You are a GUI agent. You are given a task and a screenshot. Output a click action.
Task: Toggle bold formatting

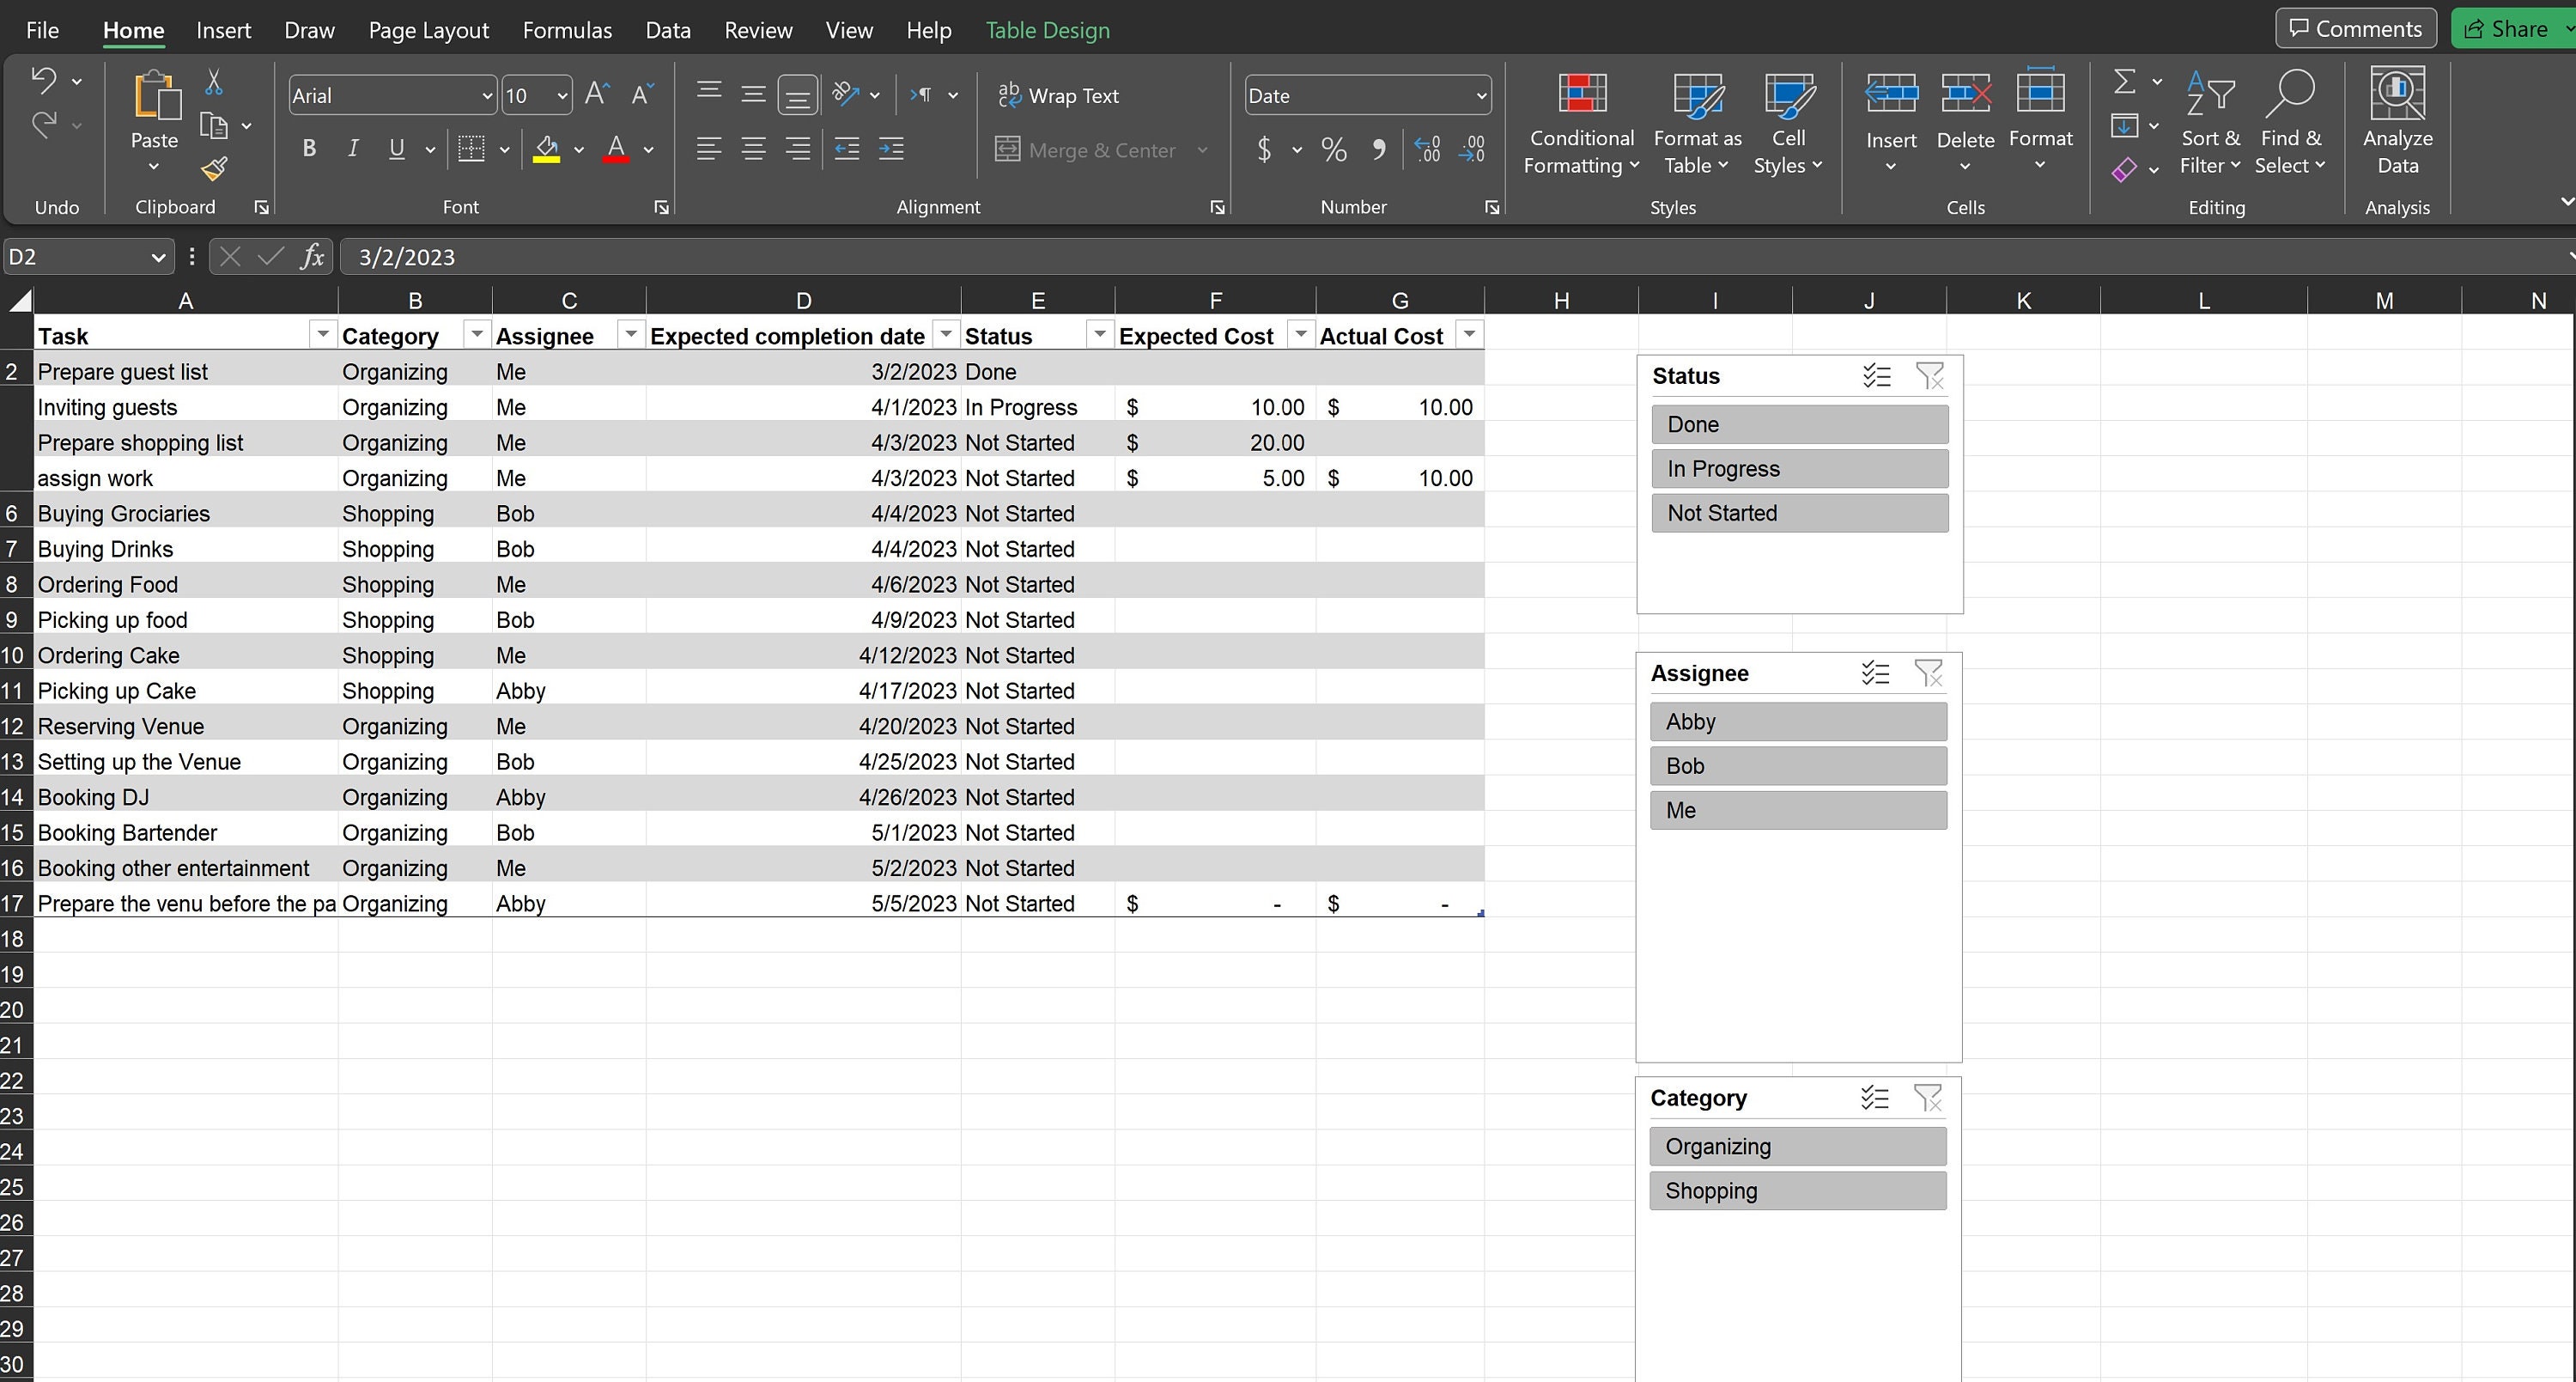tap(308, 148)
